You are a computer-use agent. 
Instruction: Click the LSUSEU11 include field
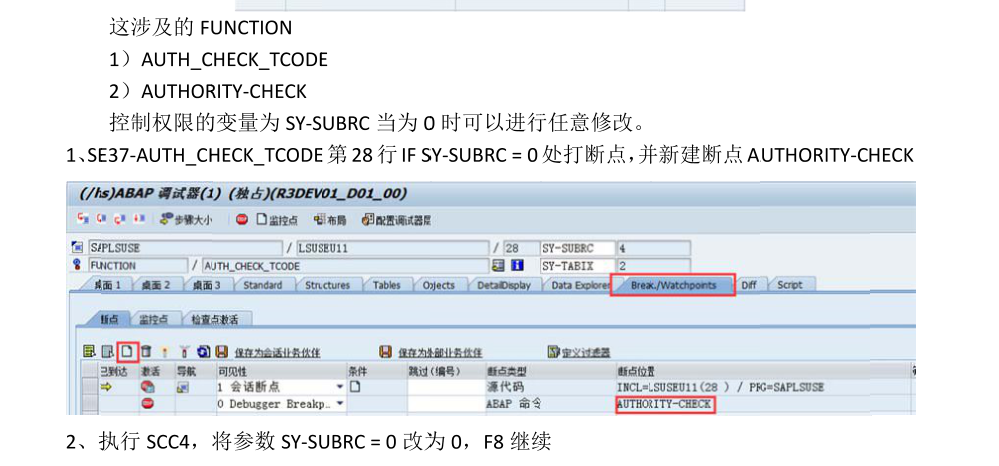pos(392,248)
